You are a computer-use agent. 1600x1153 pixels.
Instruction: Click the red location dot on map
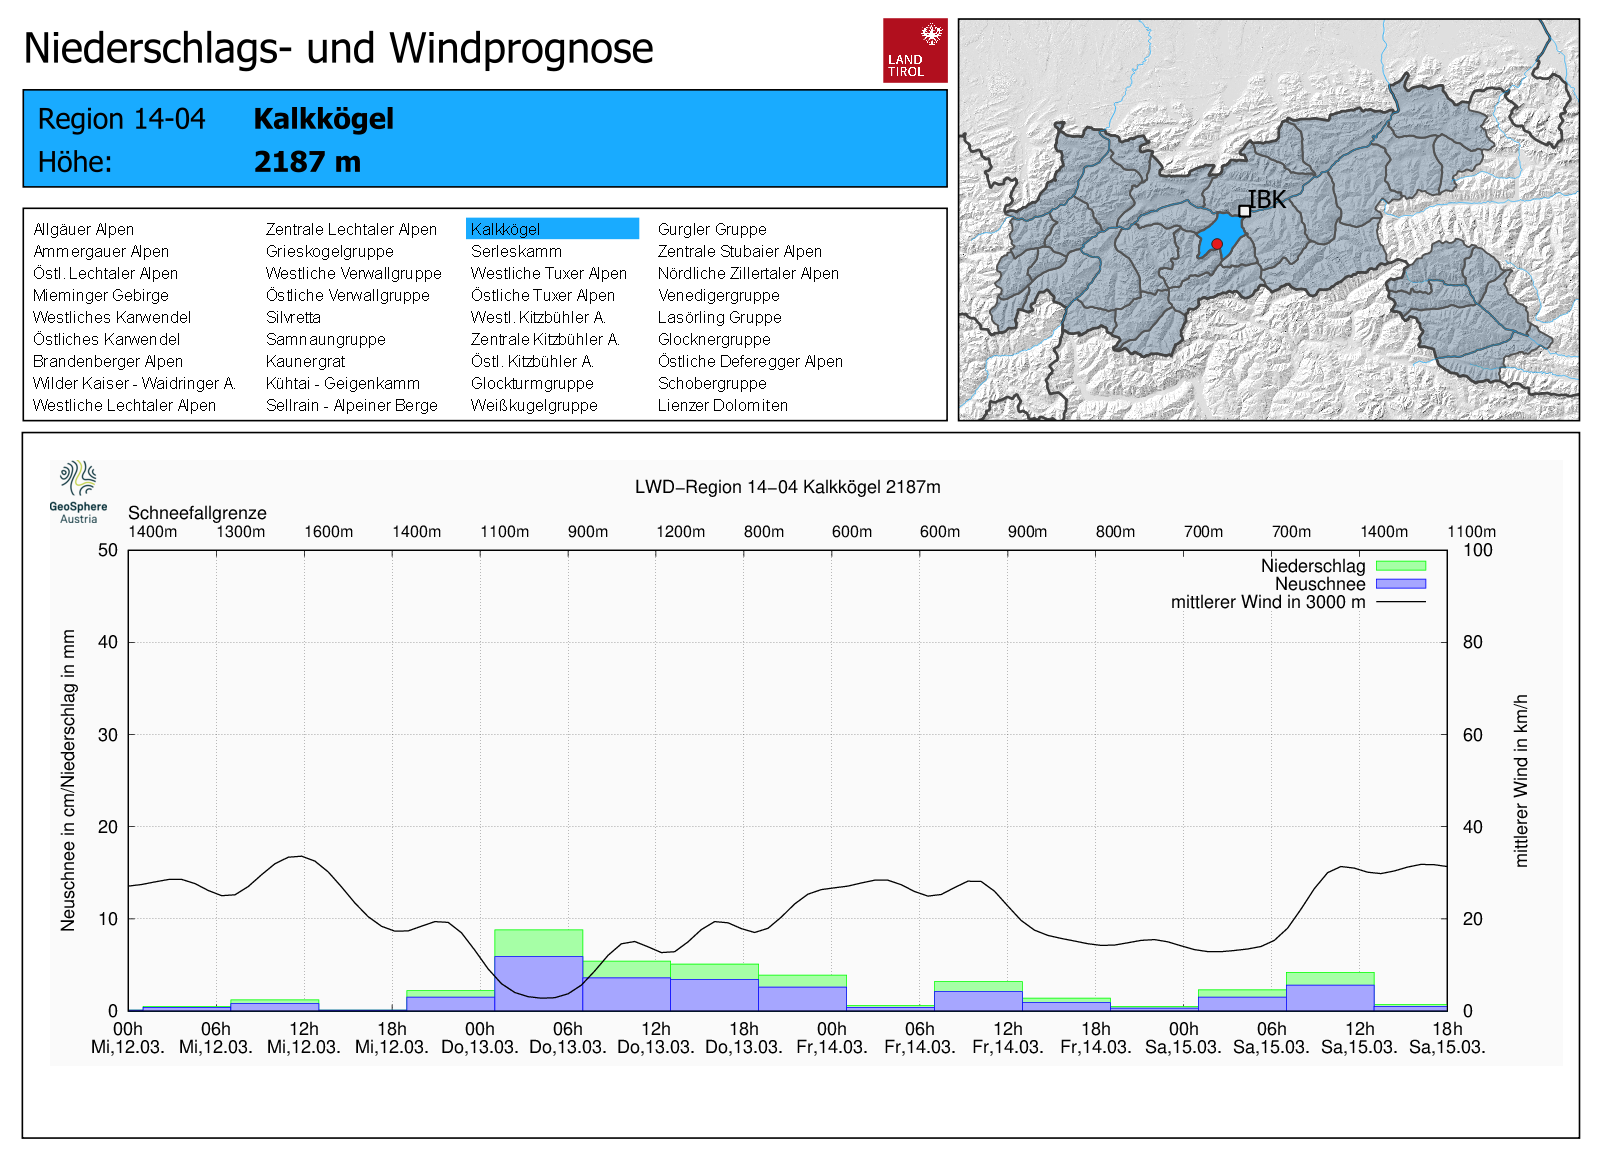pyautogui.click(x=1217, y=244)
